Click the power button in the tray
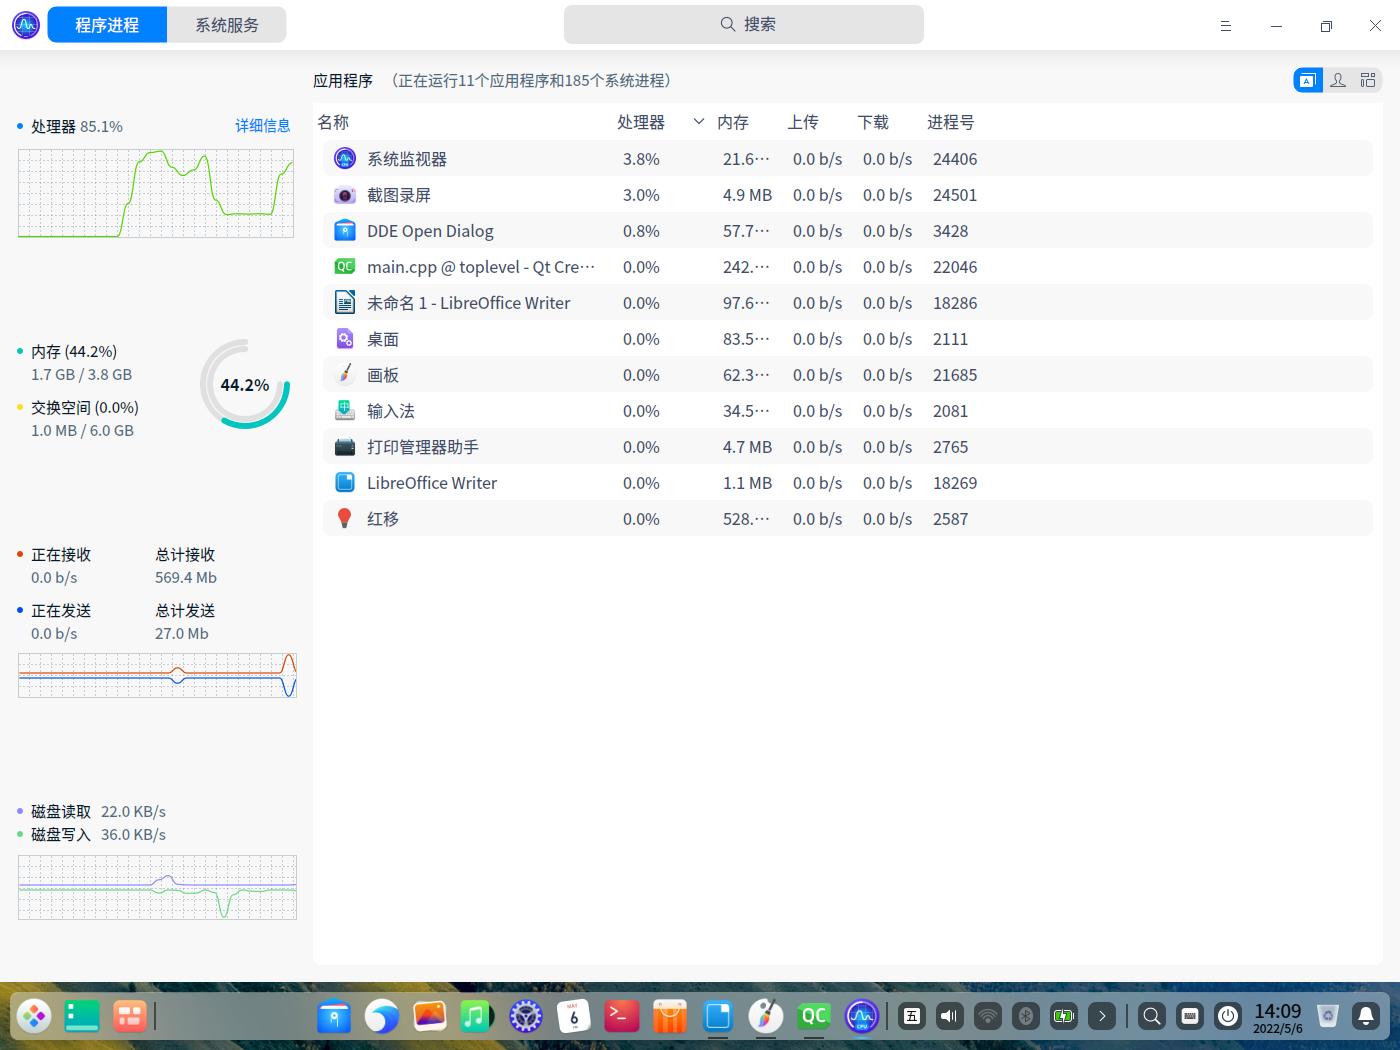The width and height of the screenshot is (1400, 1050). (1228, 1016)
